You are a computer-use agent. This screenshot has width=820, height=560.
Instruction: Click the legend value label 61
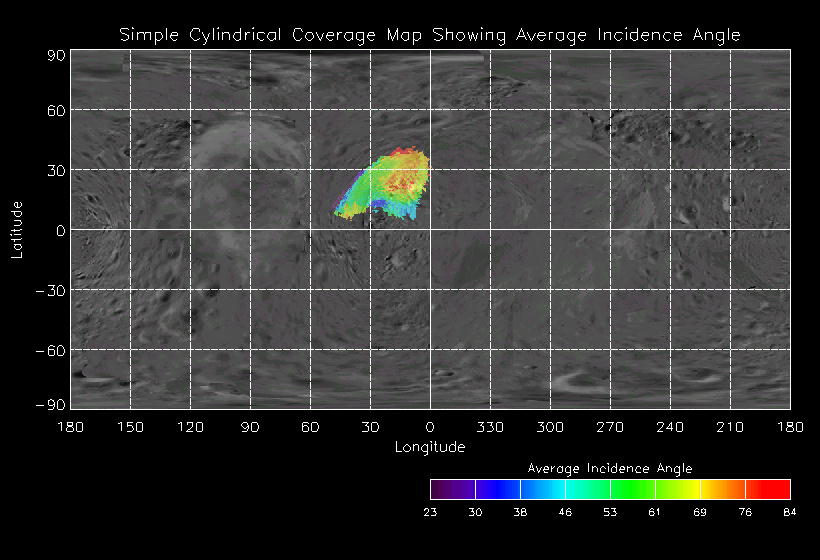click(655, 512)
